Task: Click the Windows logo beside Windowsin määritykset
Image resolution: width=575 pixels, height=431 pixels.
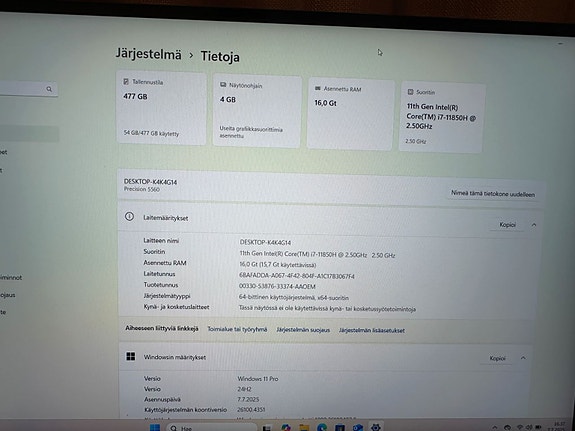Action: pyautogui.click(x=131, y=356)
